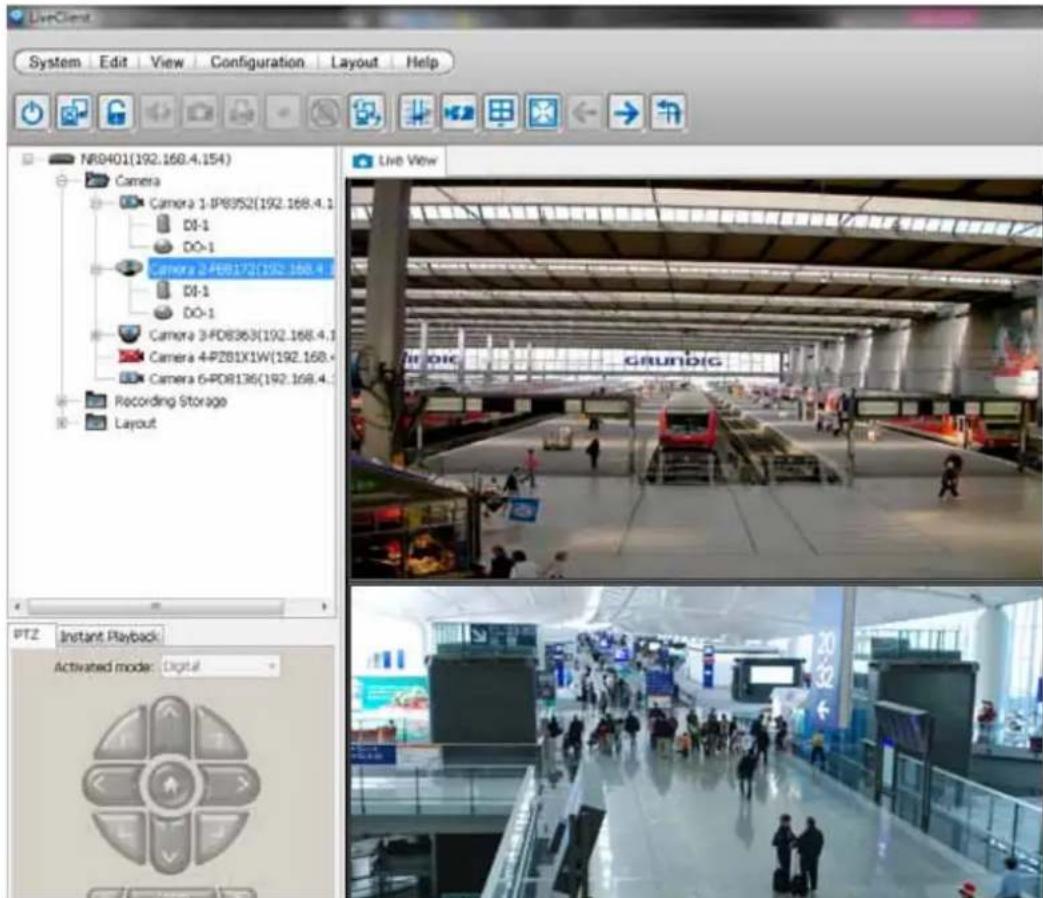Click the Layout folder icon in tree
This screenshot has width=1043, height=898.
pos(96,422)
